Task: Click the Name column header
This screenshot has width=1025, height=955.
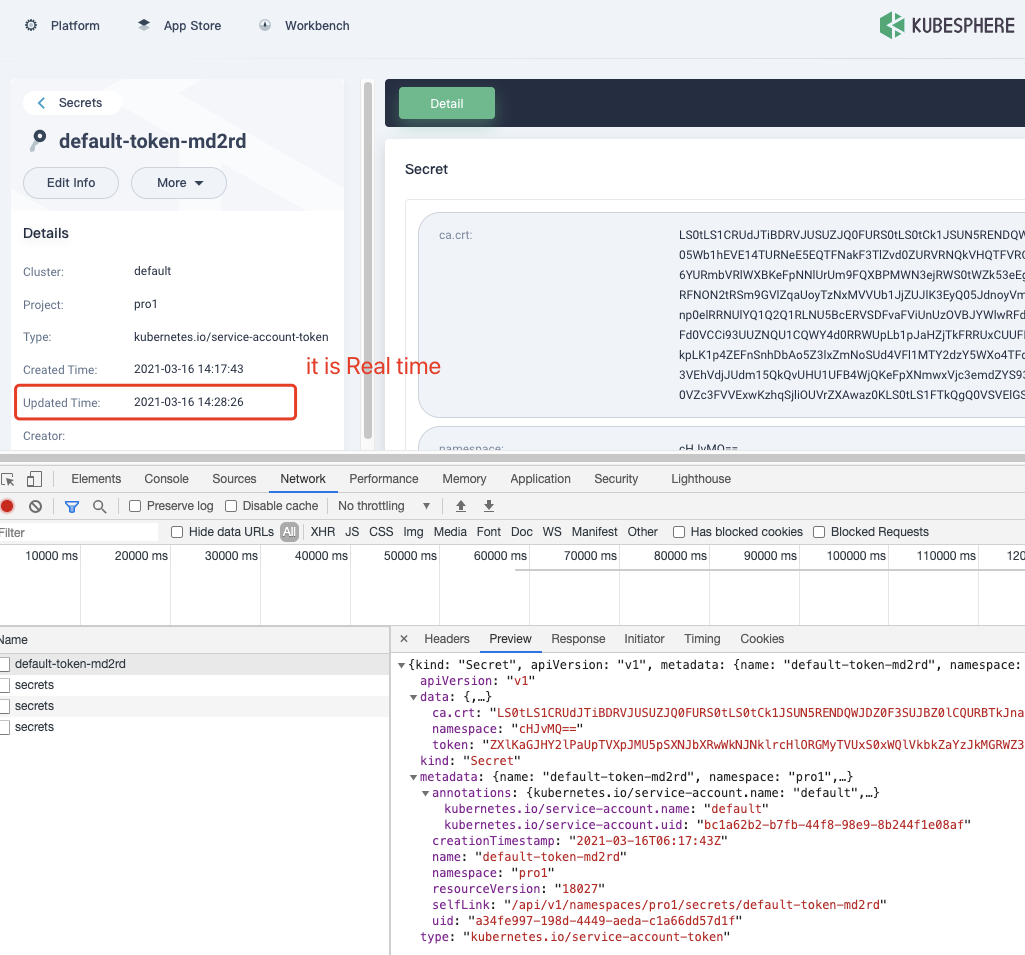Action: 195,640
